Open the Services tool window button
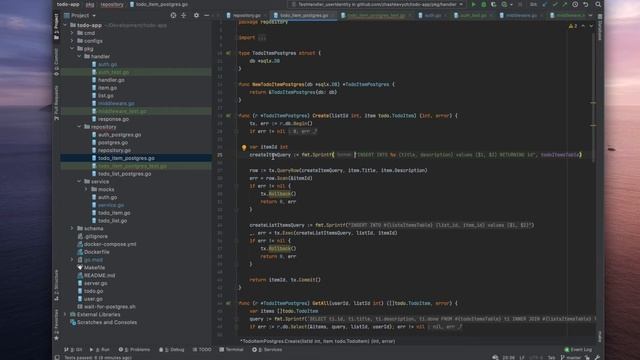The width and height of the screenshot is (640, 360). pos(267,350)
